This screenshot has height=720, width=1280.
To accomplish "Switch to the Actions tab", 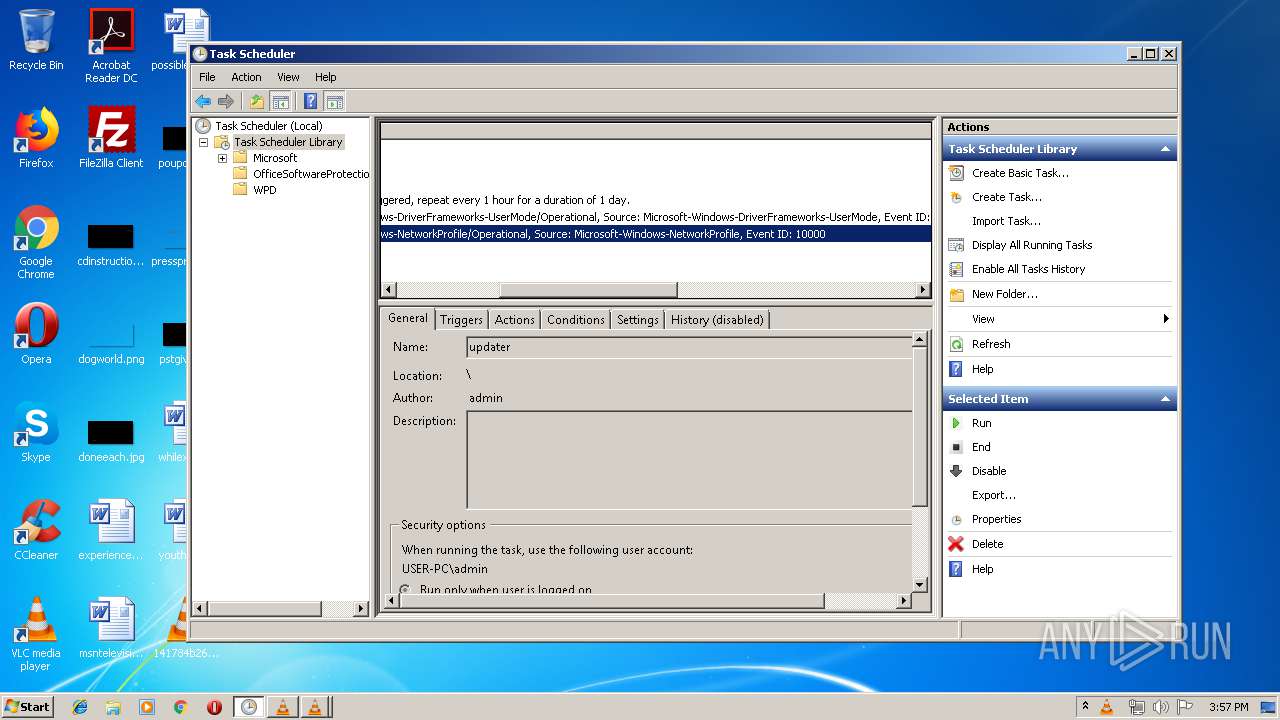I will (514, 320).
